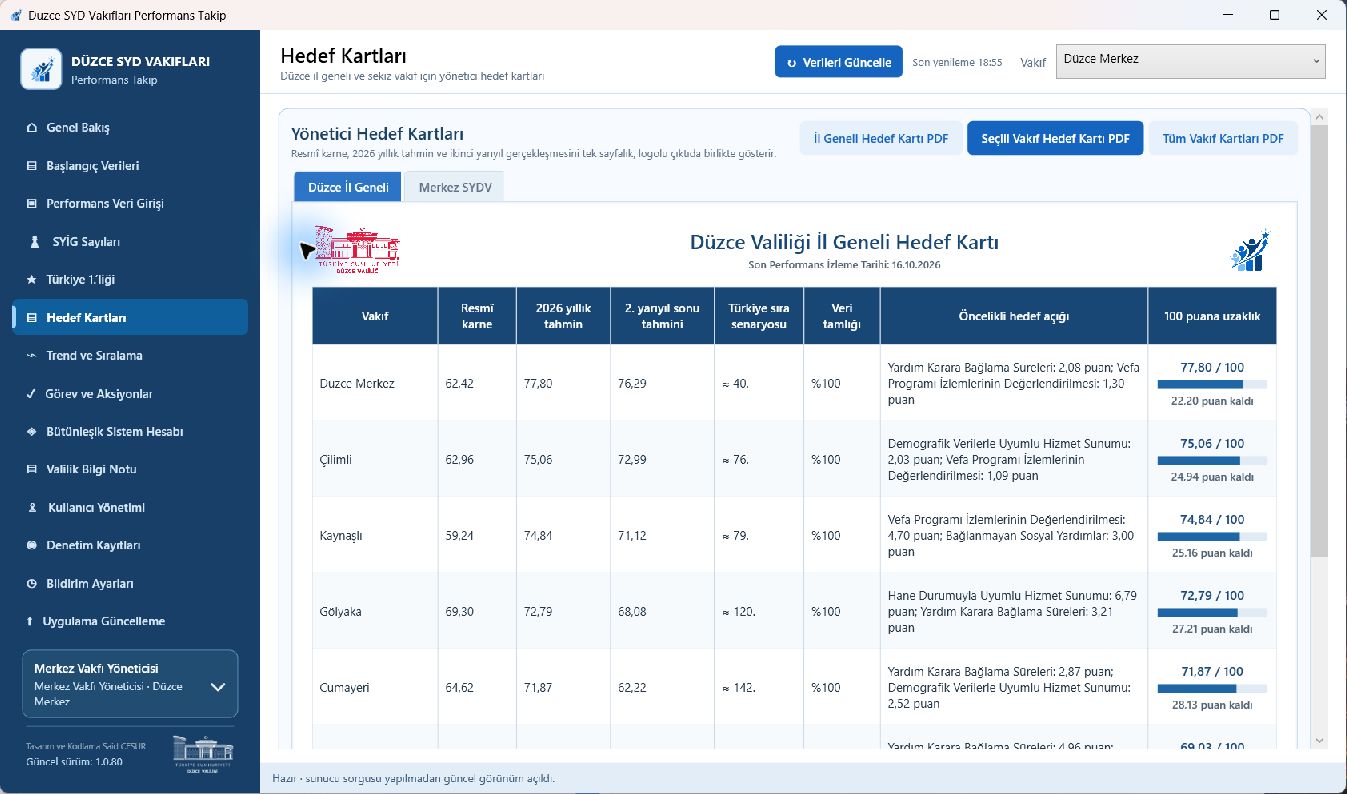This screenshot has width=1347, height=794.
Task: Export İl Geneli Hedef Kartı PDF
Action: [881, 139]
